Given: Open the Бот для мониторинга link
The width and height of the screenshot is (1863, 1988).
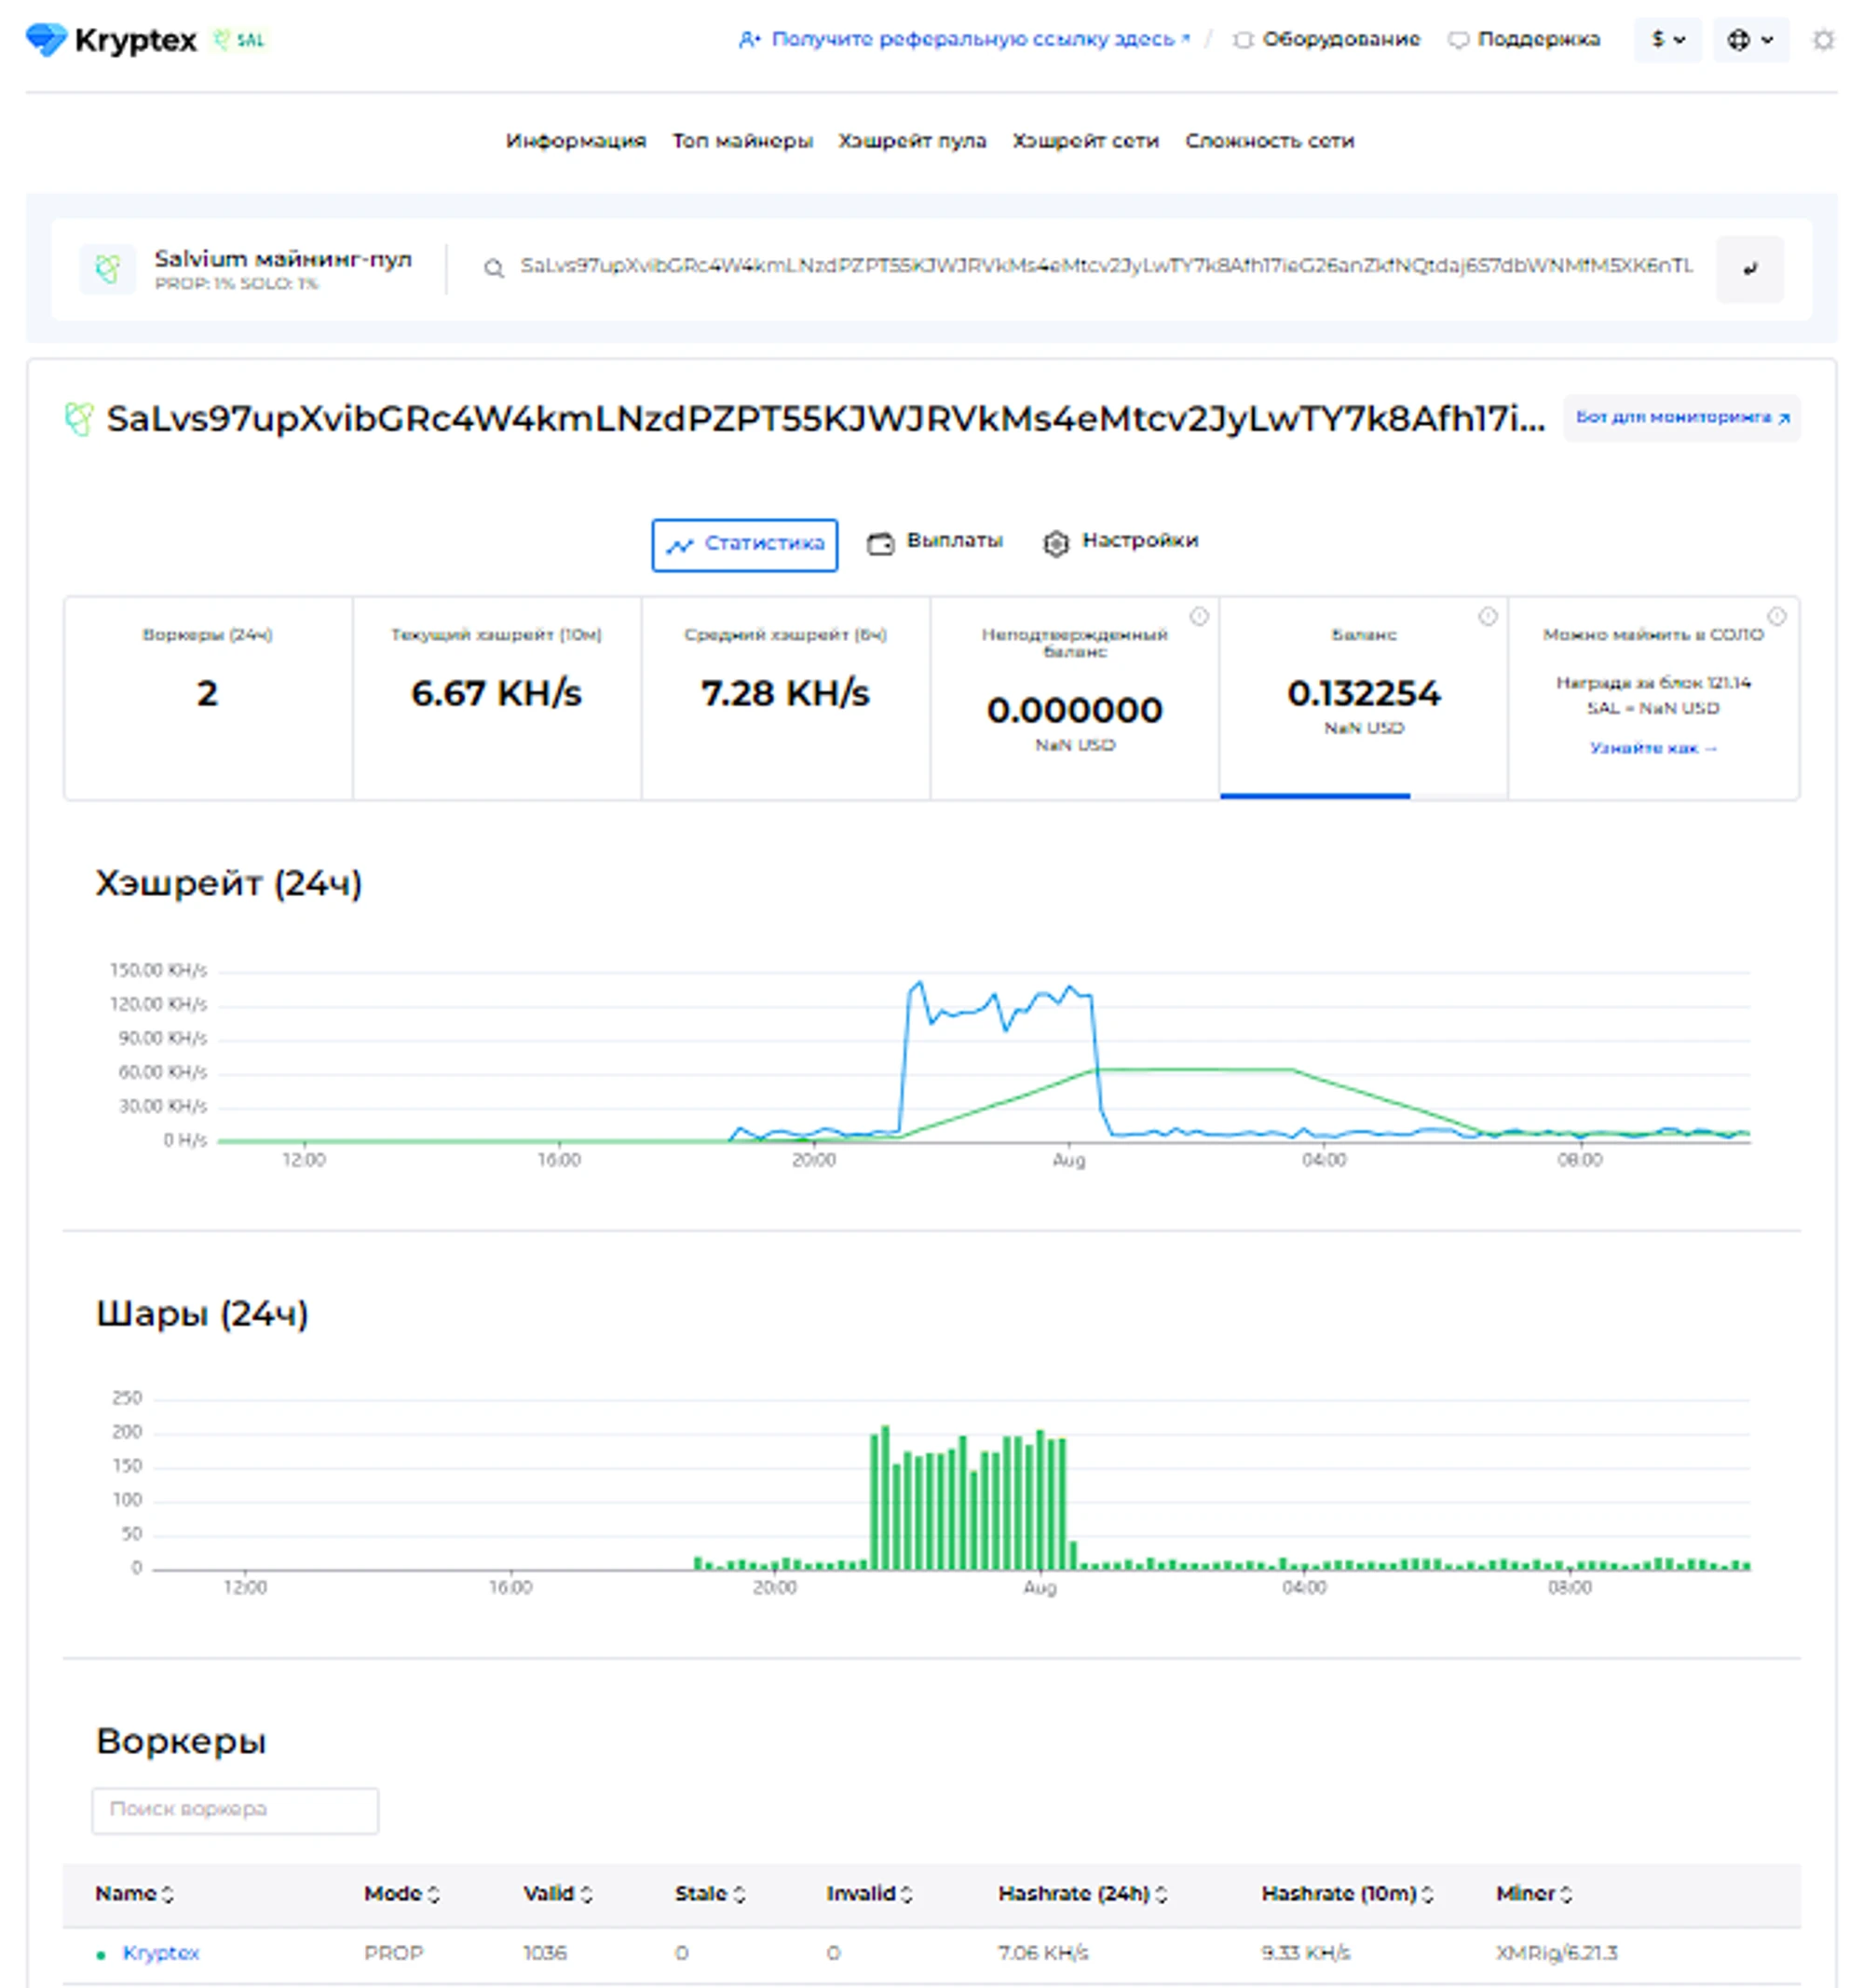Looking at the screenshot, I should click(x=1681, y=418).
